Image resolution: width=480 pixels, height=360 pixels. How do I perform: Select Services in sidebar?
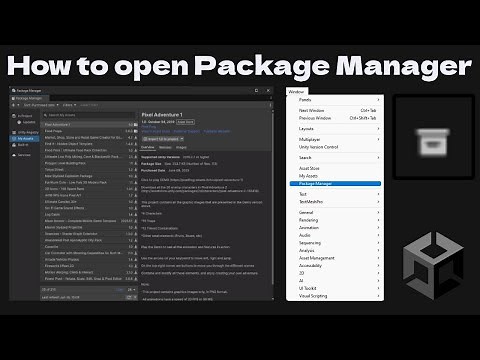pyautogui.click(x=24, y=155)
